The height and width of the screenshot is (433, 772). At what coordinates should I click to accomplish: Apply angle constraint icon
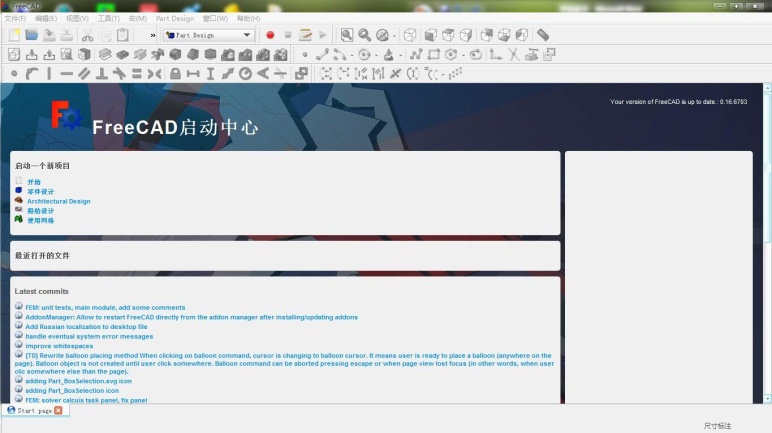tap(263, 74)
